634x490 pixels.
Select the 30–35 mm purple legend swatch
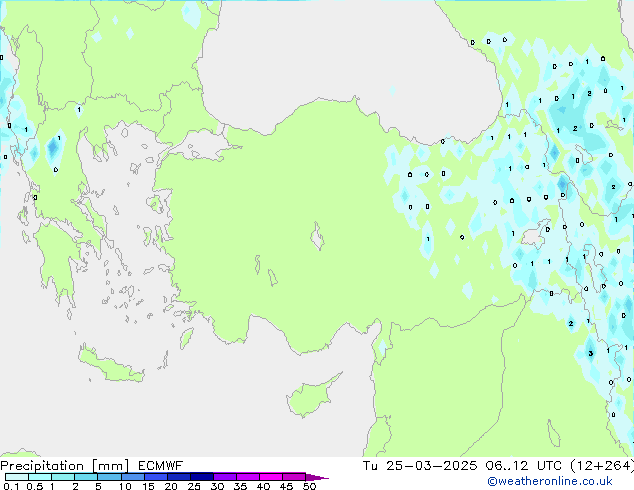(x=224, y=477)
